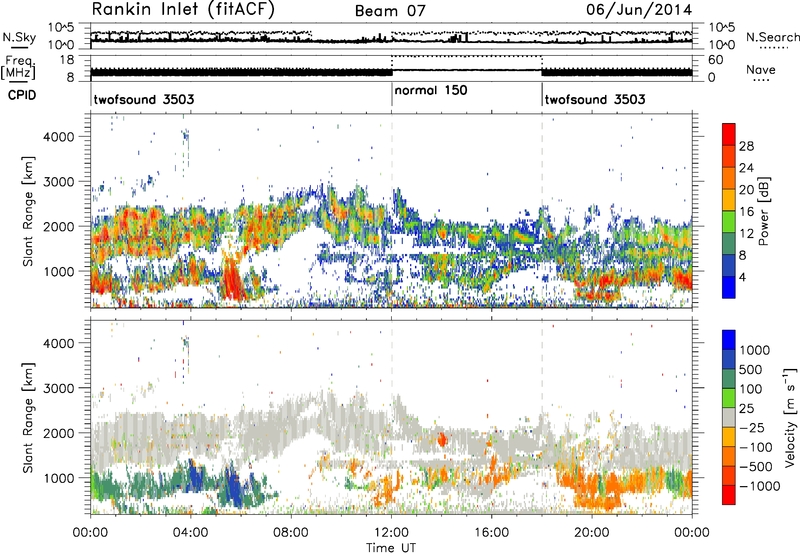Select the Freq. [MHz] axis label
Screen dimensions: 800x554
pos(18,67)
